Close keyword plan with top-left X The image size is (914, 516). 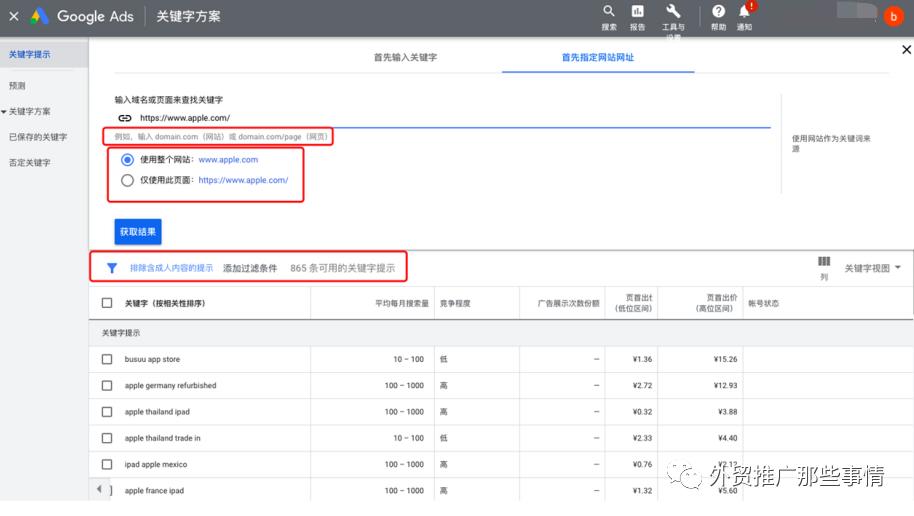pos(14,16)
